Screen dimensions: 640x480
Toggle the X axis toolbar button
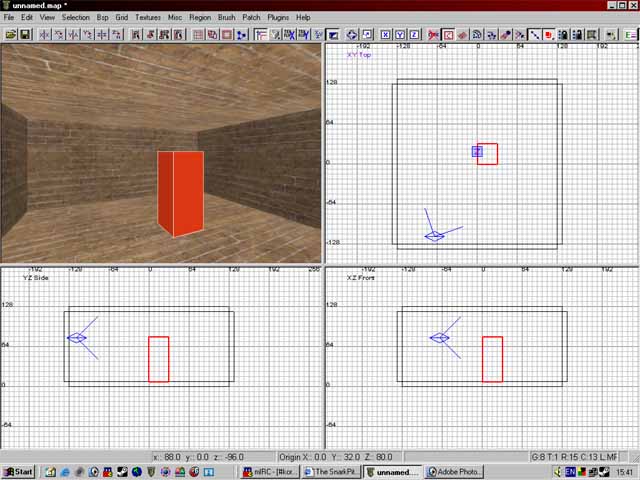(385, 34)
